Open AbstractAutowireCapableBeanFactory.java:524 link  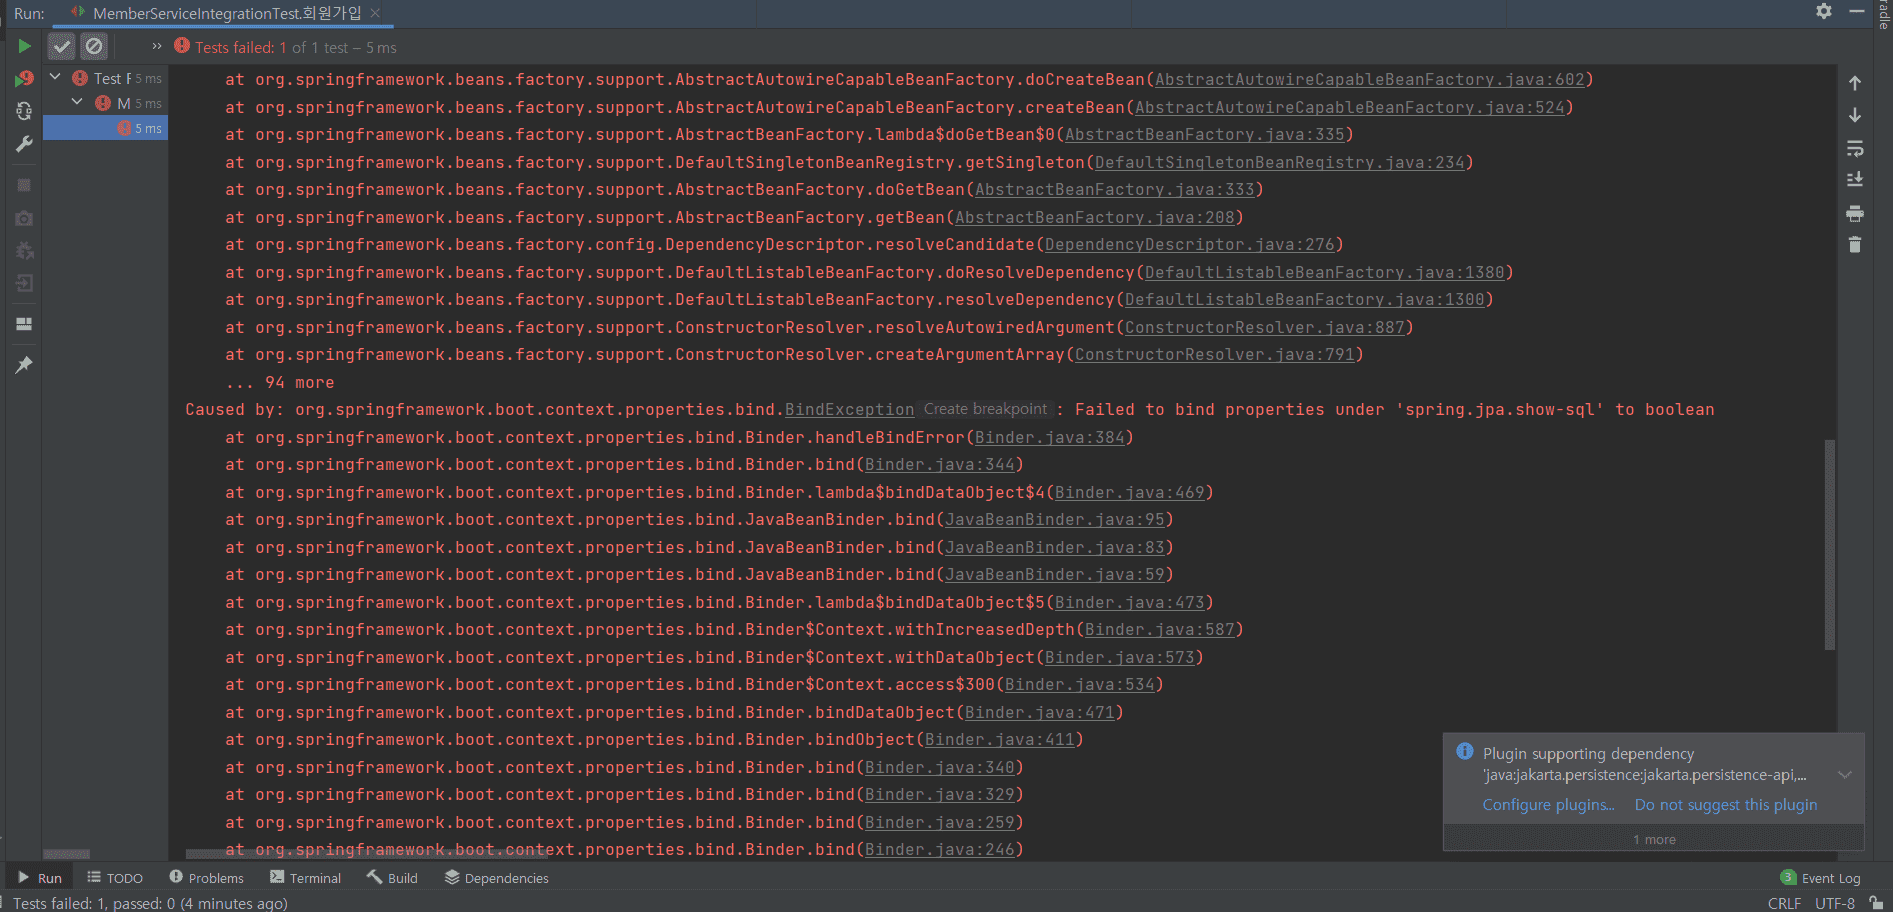pyautogui.click(x=1349, y=107)
